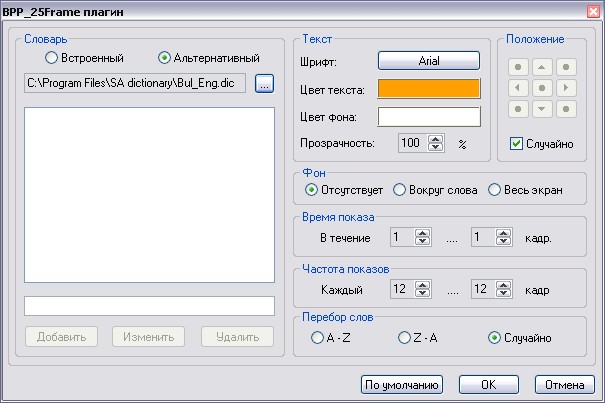Click the Прозрачность value field showing 100
The height and width of the screenshot is (403, 605).
coord(413,143)
